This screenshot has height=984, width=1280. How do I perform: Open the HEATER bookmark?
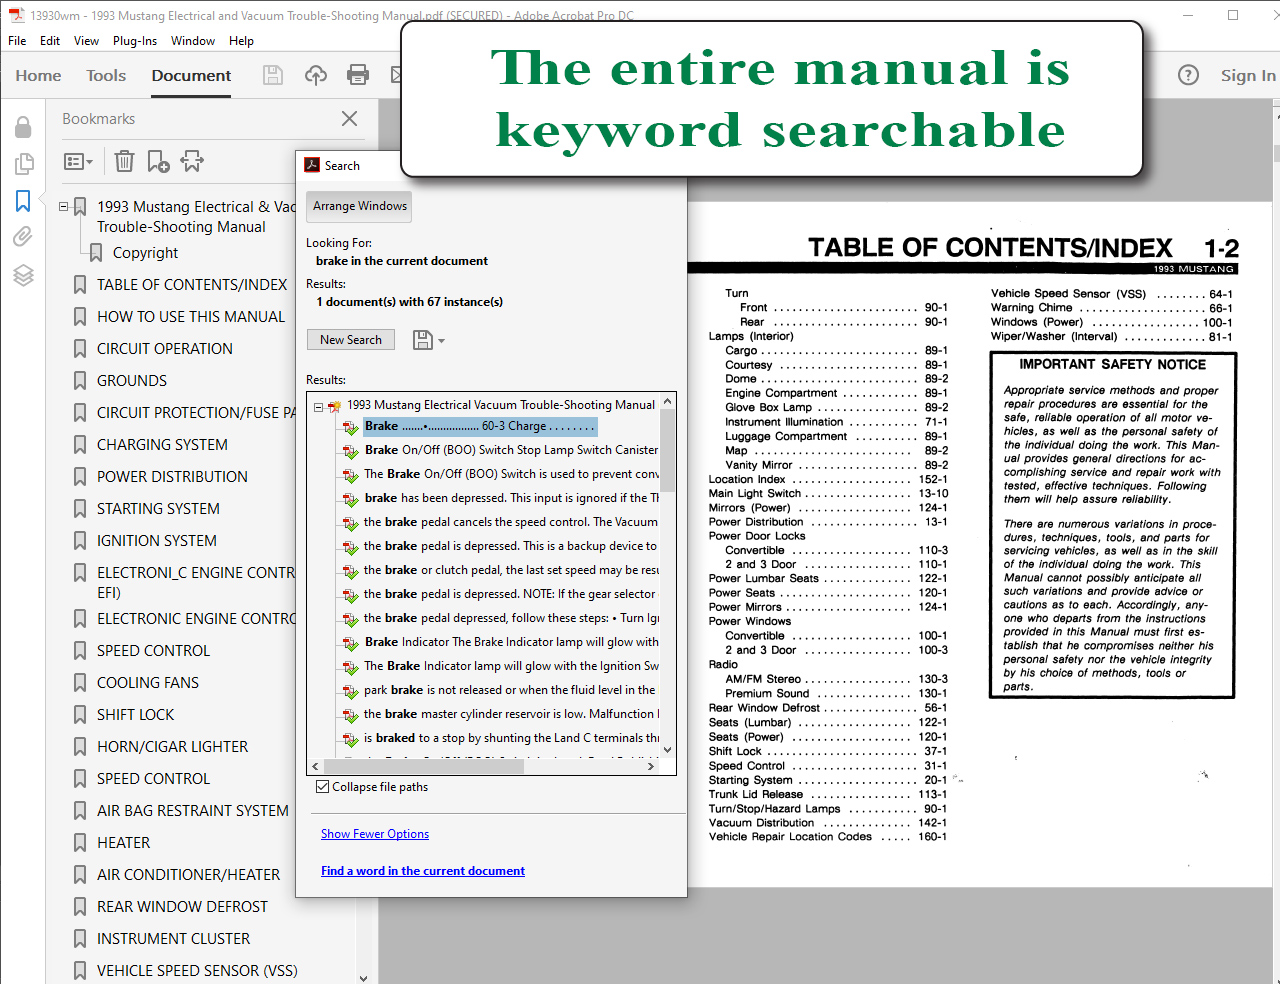[x=124, y=843]
